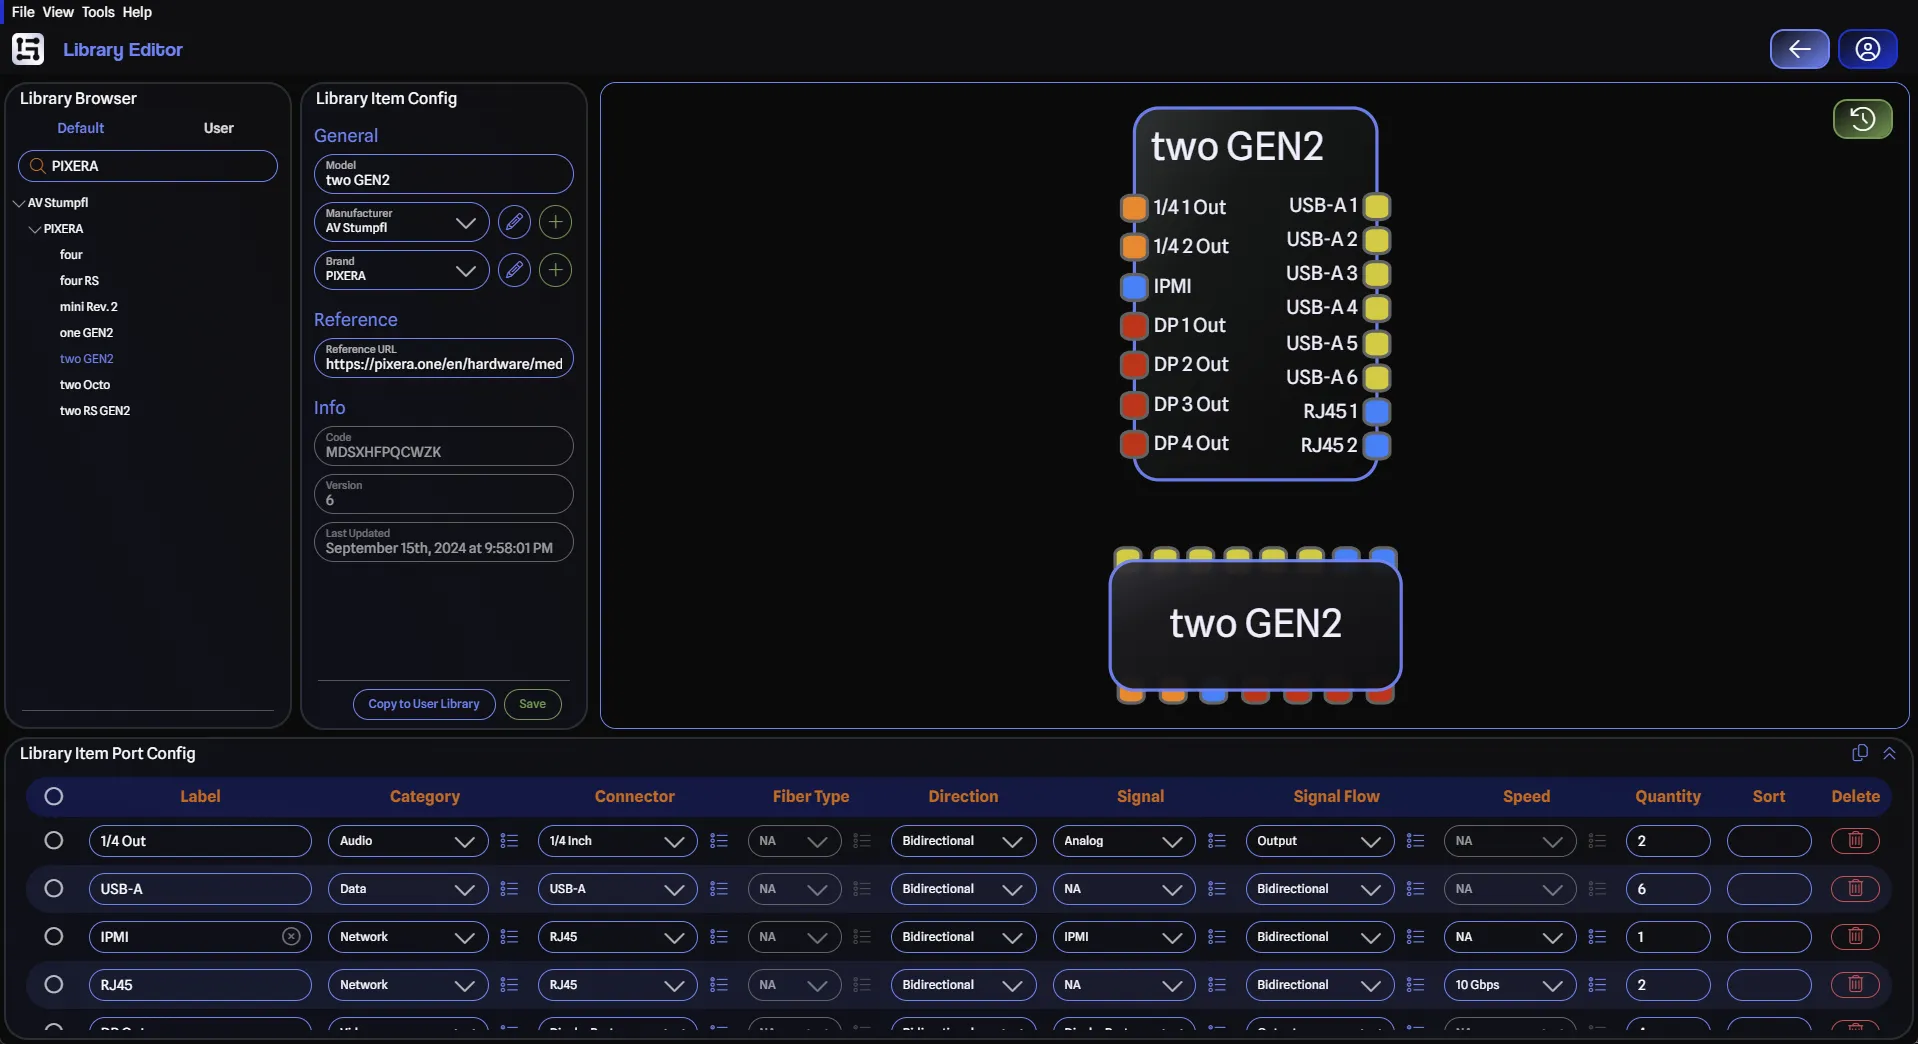This screenshot has width=1918, height=1044.
Task: Open the Tools menu
Action: [x=98, y=12]
